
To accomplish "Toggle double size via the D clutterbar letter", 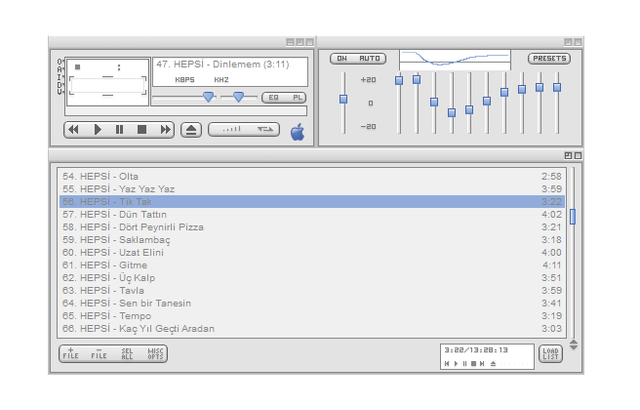I will click(60, 84).
